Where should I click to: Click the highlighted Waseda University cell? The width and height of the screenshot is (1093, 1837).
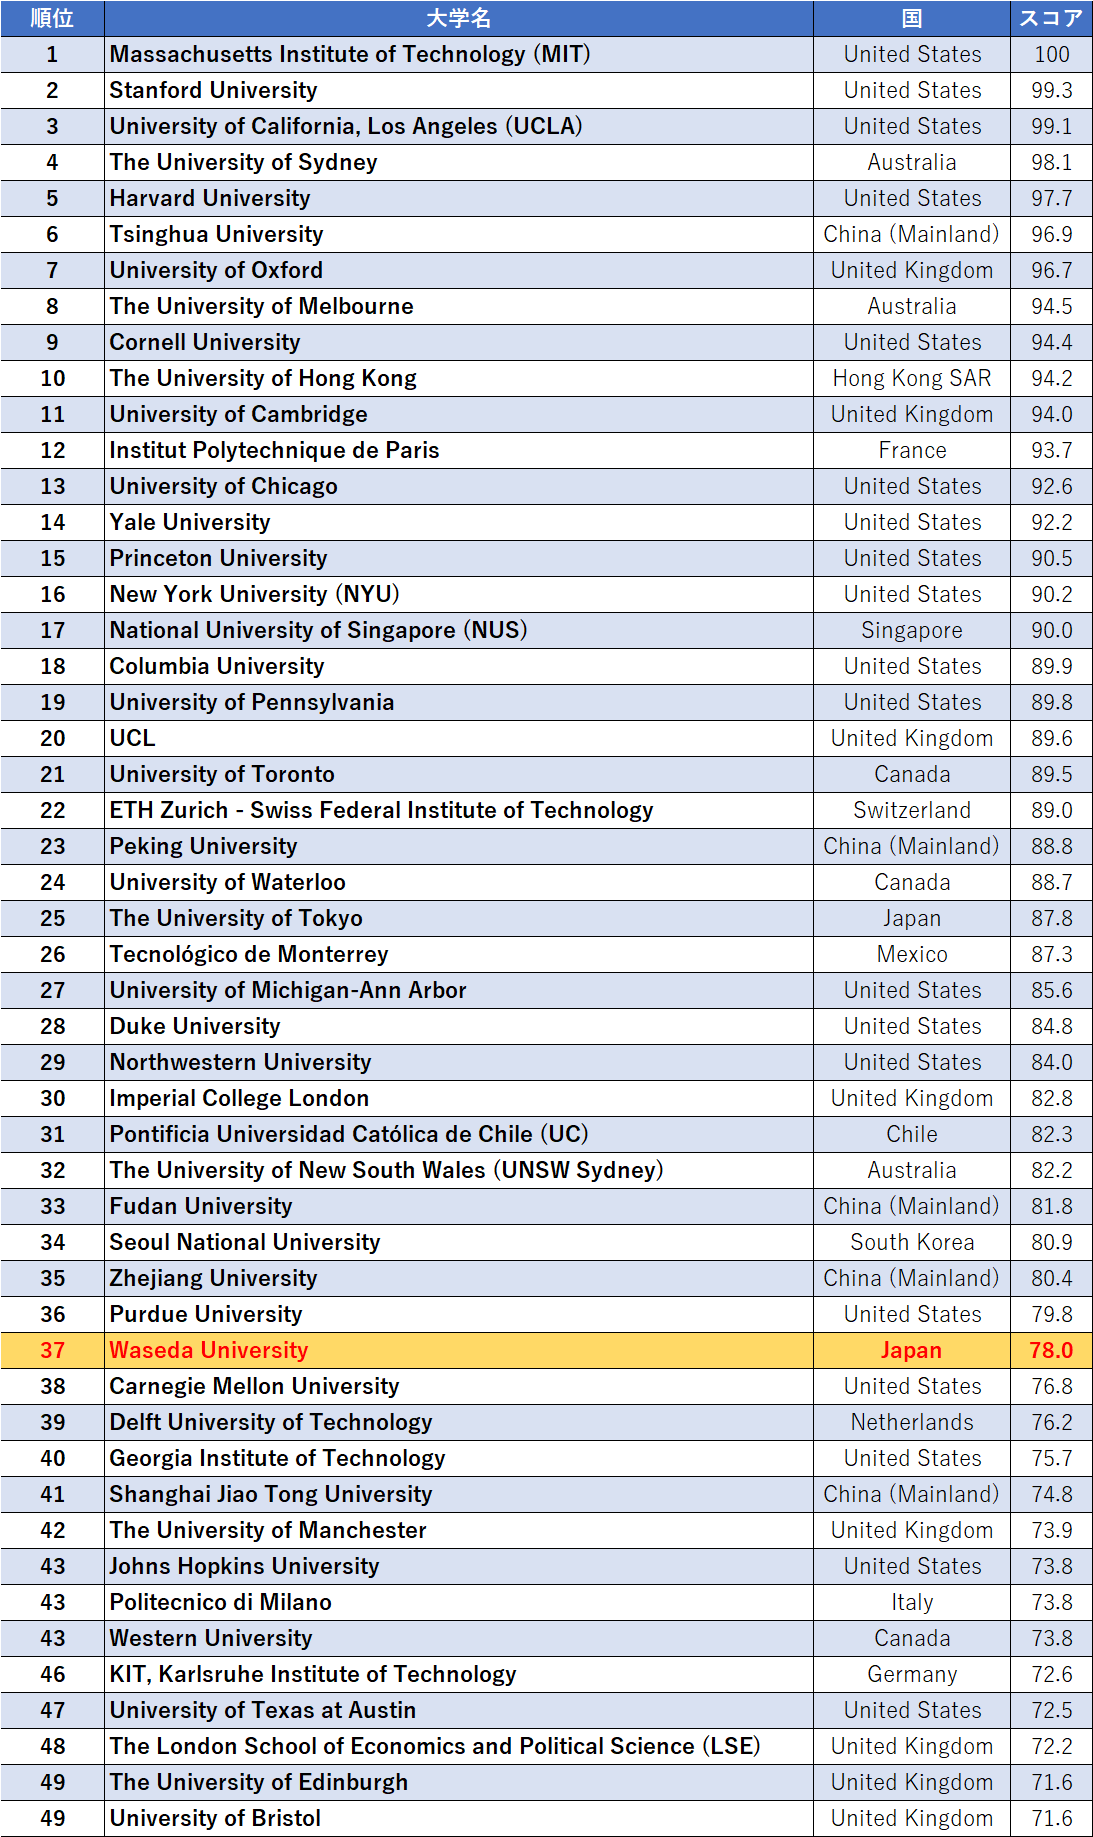coord(459,1350)
